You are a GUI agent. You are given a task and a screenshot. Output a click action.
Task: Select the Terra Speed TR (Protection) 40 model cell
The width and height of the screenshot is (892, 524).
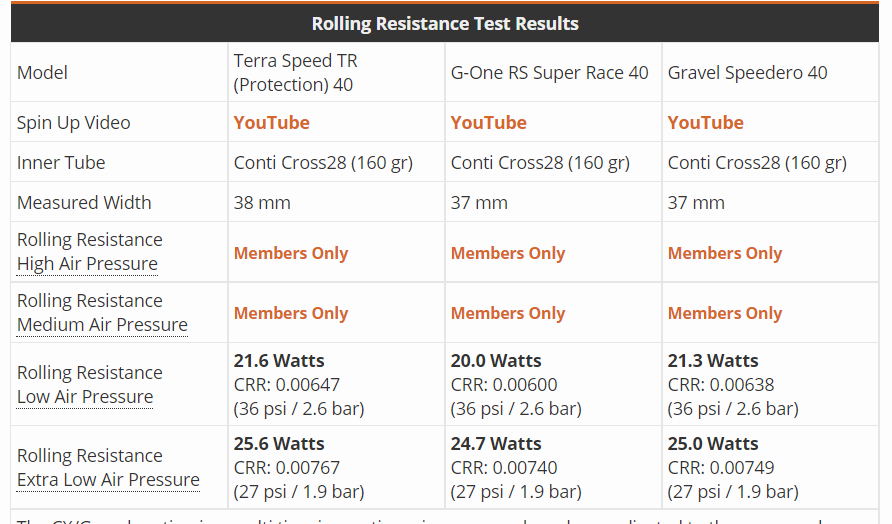295,73
